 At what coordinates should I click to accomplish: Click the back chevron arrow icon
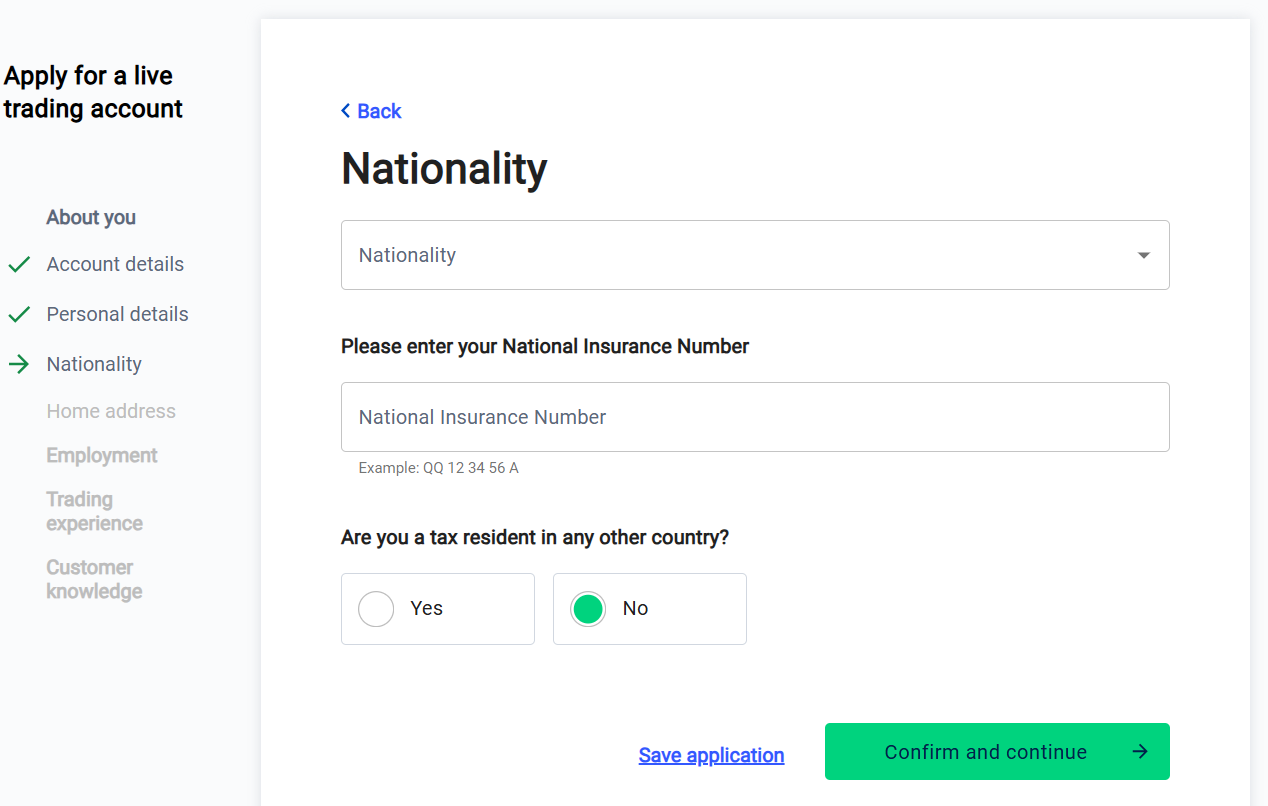click(346, 111)
